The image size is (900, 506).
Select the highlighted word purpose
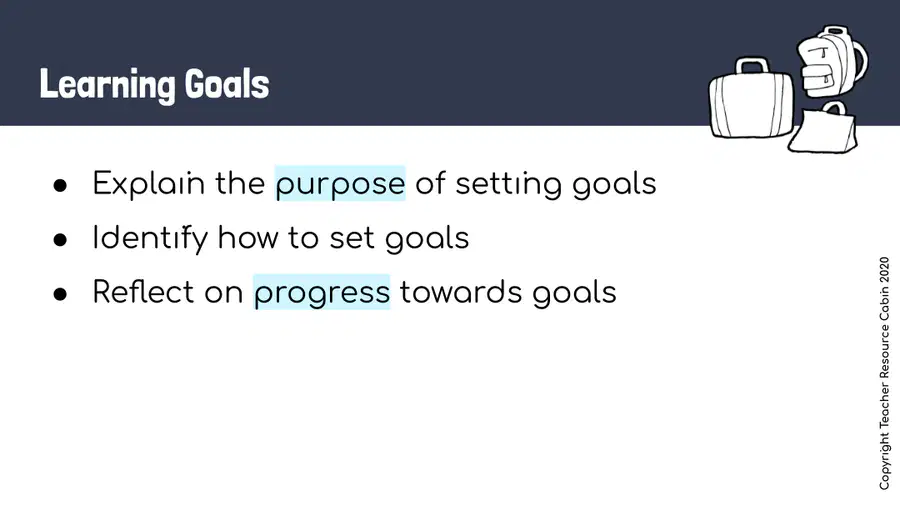(x=340, y=184)
